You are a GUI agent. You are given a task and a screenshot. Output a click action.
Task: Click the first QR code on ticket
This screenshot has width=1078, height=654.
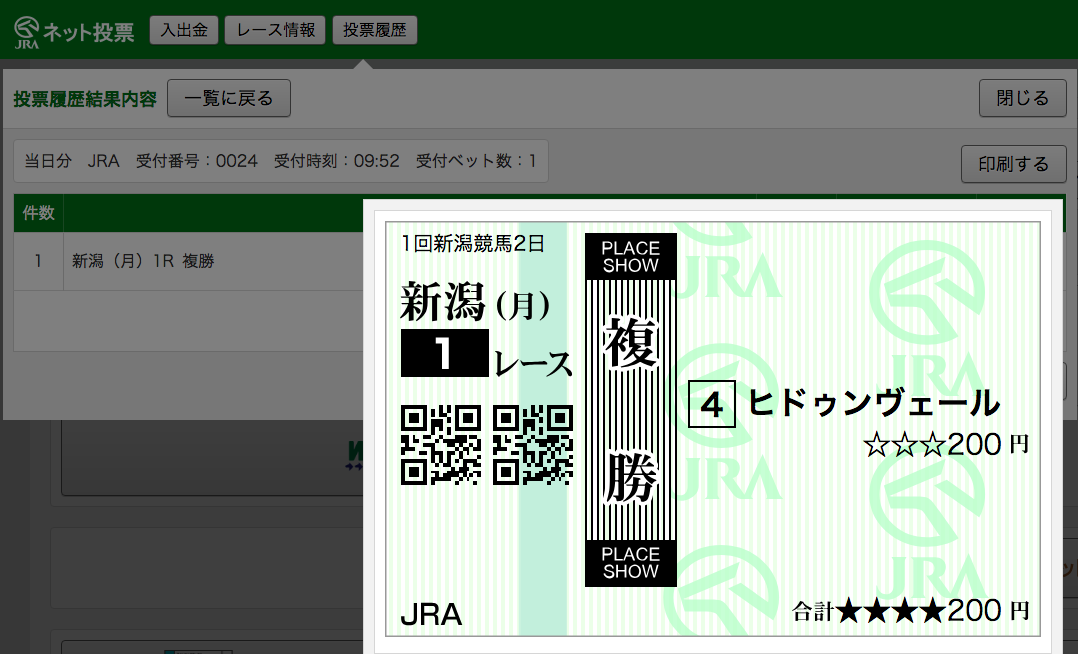pyautogui.click(x=441, y=445)
